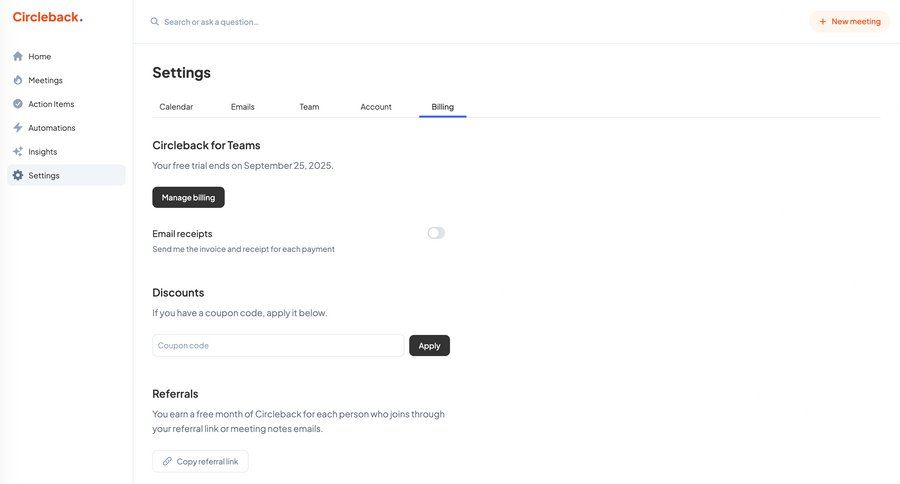Screen dimensions: 900x484
Task: Copy referral link
Action: [x=200, y=461]
